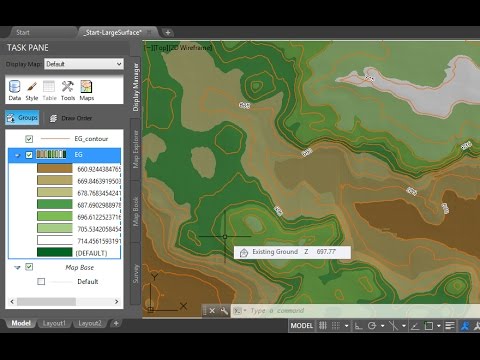The height and width of the screenshot is (360, 480).
Task: Click the Groups view button
Action: tap(22, 118)
